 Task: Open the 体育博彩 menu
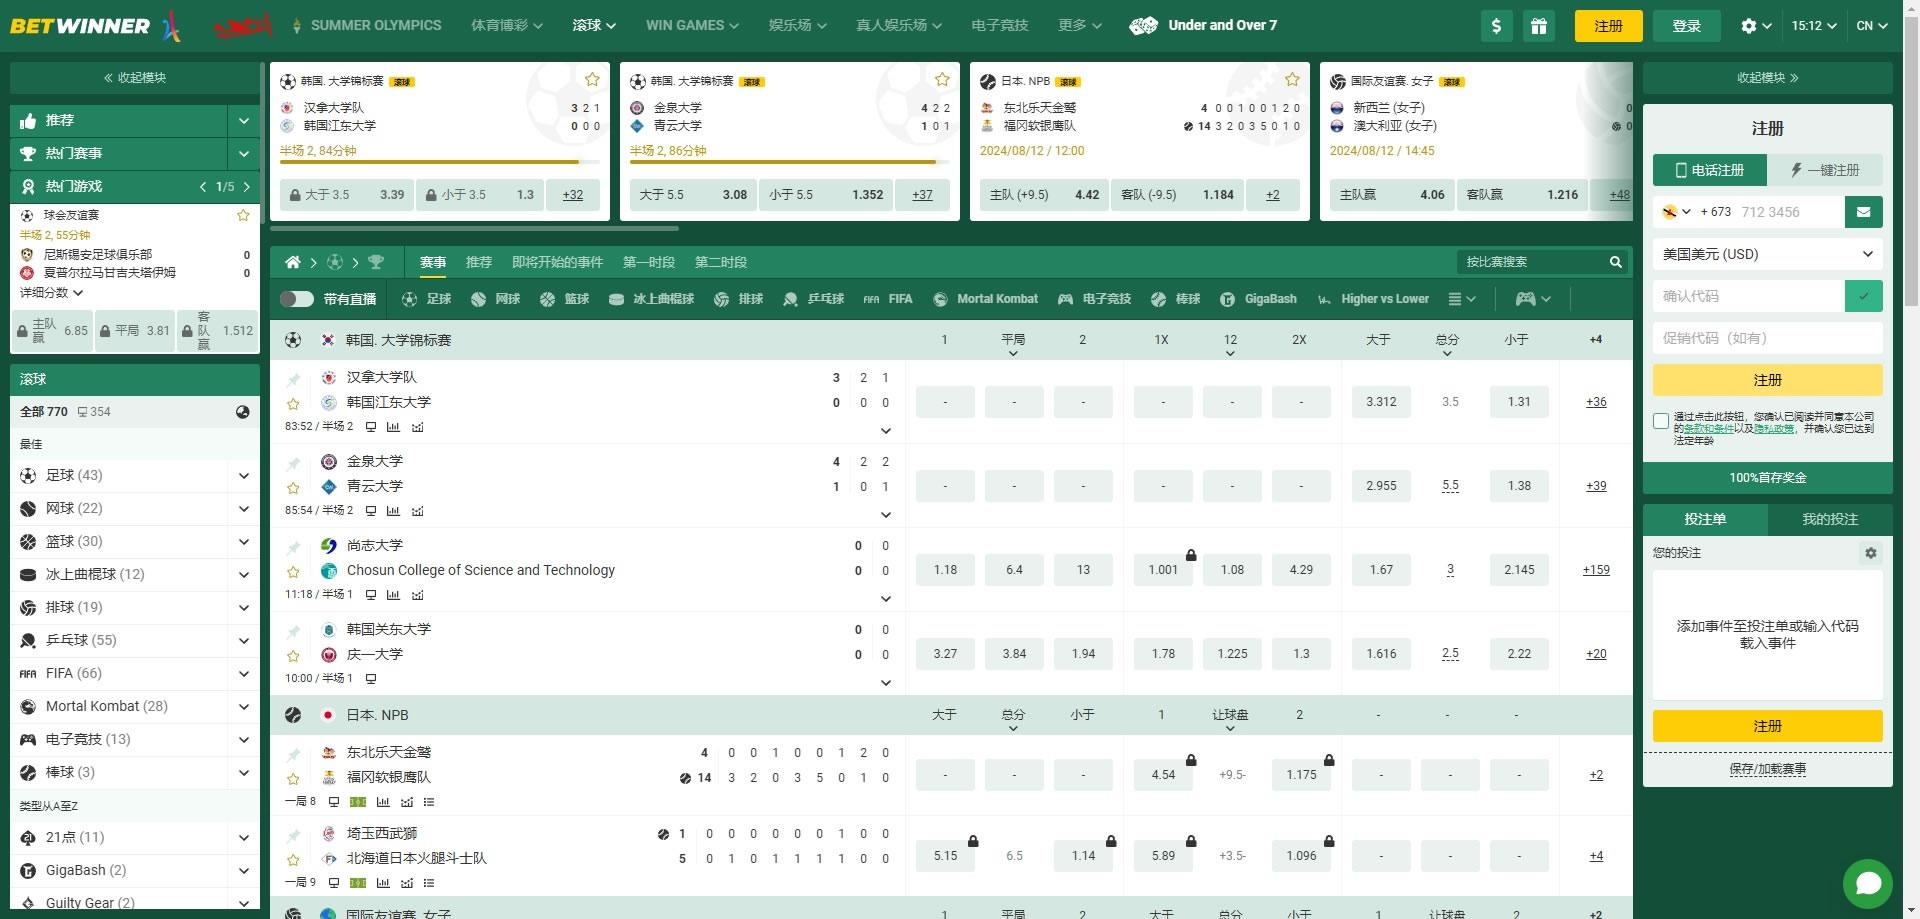click(507, 26)
